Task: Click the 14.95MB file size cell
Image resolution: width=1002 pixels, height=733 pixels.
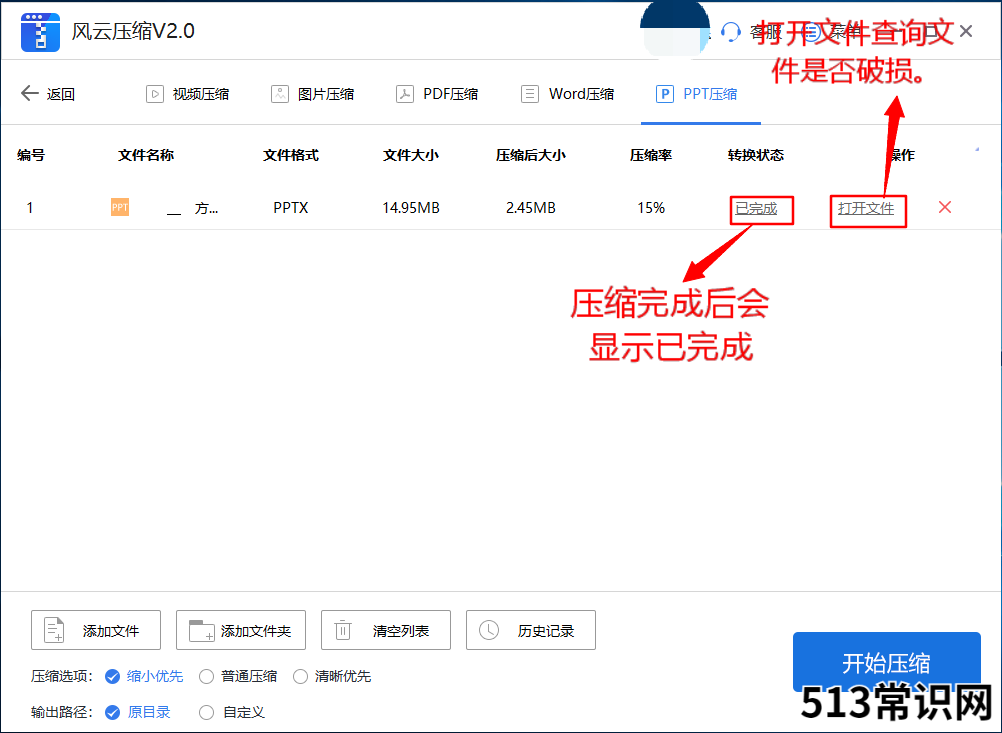Action: pyautogui.click(x=411, y=208)
